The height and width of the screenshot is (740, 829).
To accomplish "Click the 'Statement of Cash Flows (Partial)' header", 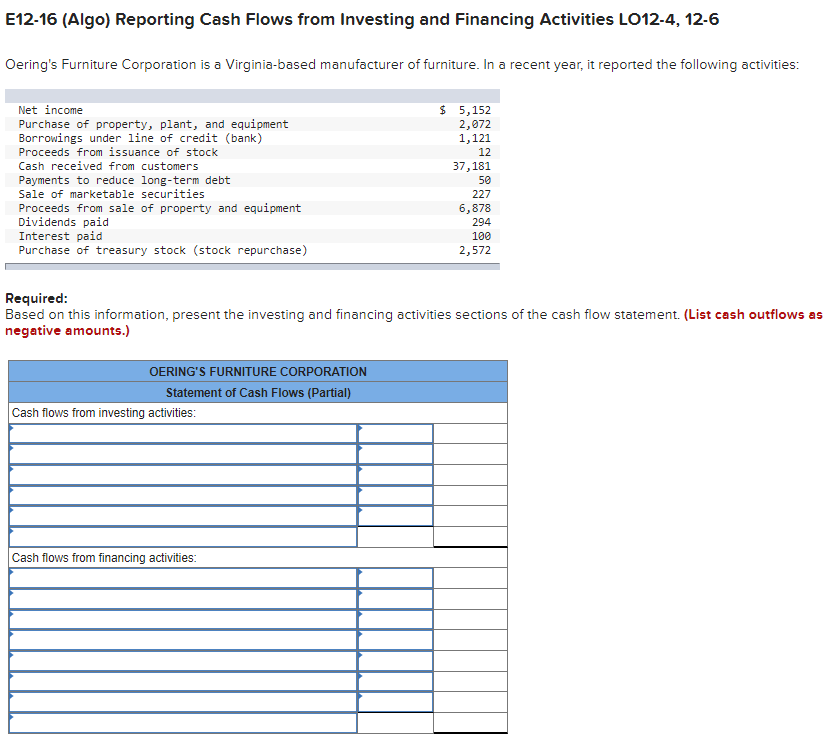I will click(x=257, y=392).
